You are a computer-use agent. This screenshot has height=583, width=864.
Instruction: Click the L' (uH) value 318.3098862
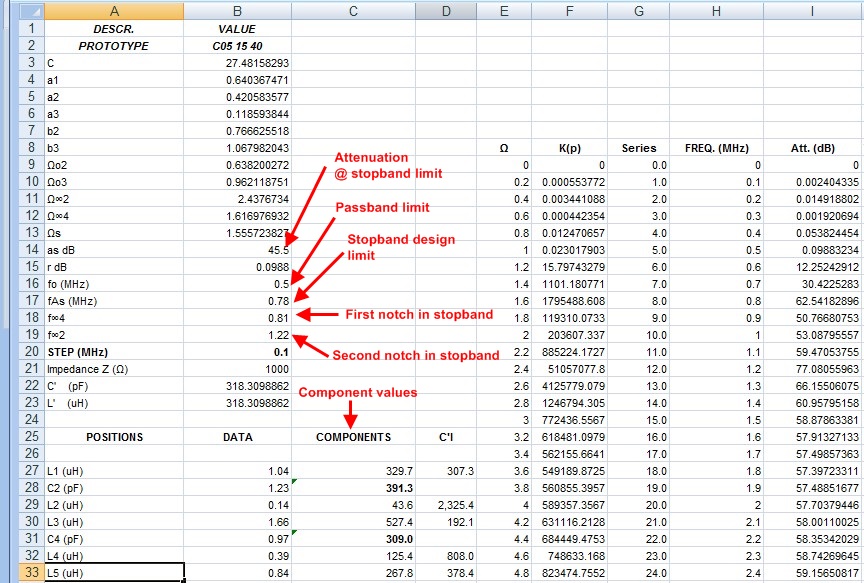coord(237,403)
